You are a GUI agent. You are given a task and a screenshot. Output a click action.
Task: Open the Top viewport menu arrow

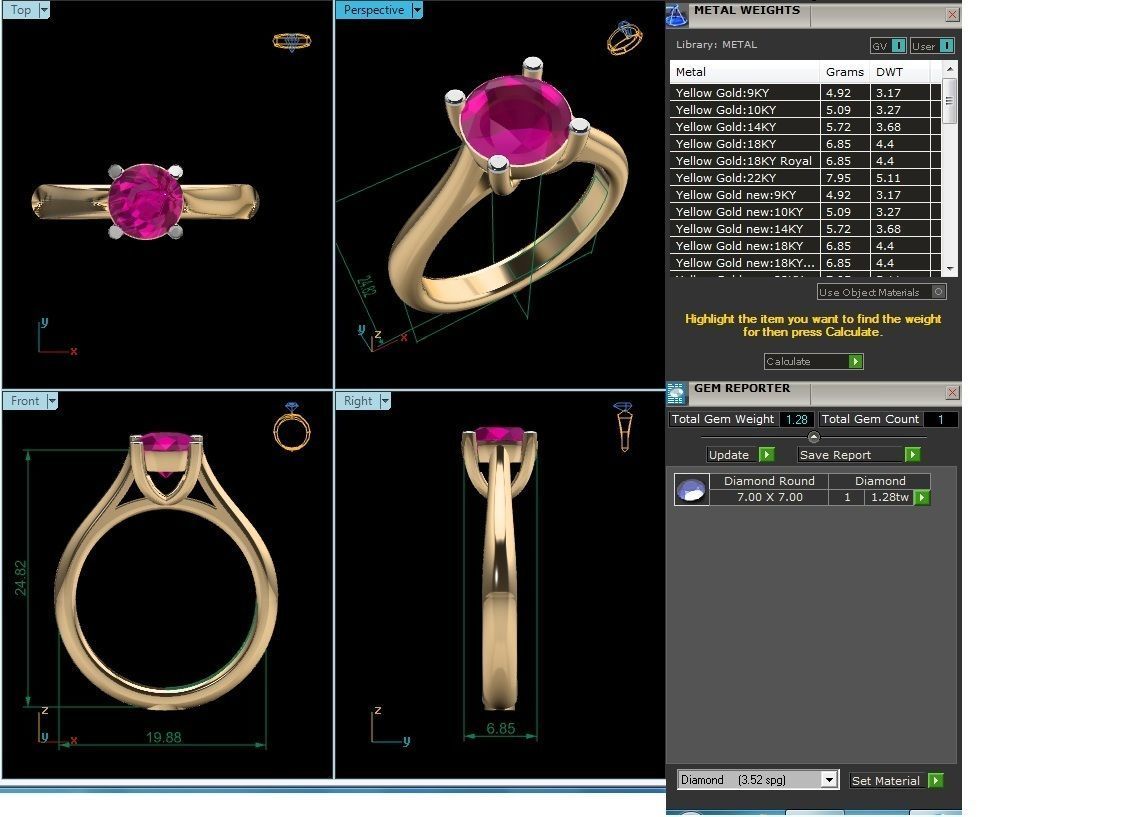44,10
